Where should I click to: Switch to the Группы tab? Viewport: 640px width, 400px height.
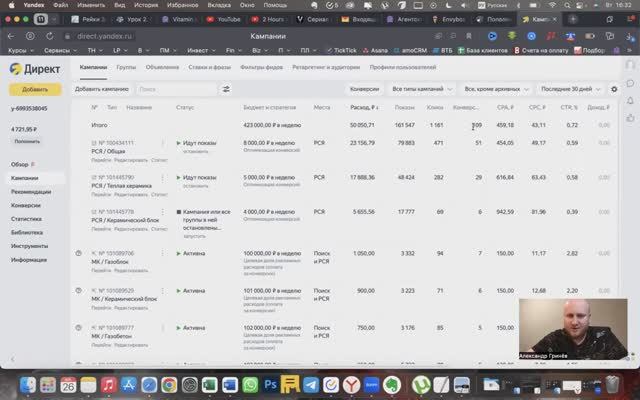126,67
